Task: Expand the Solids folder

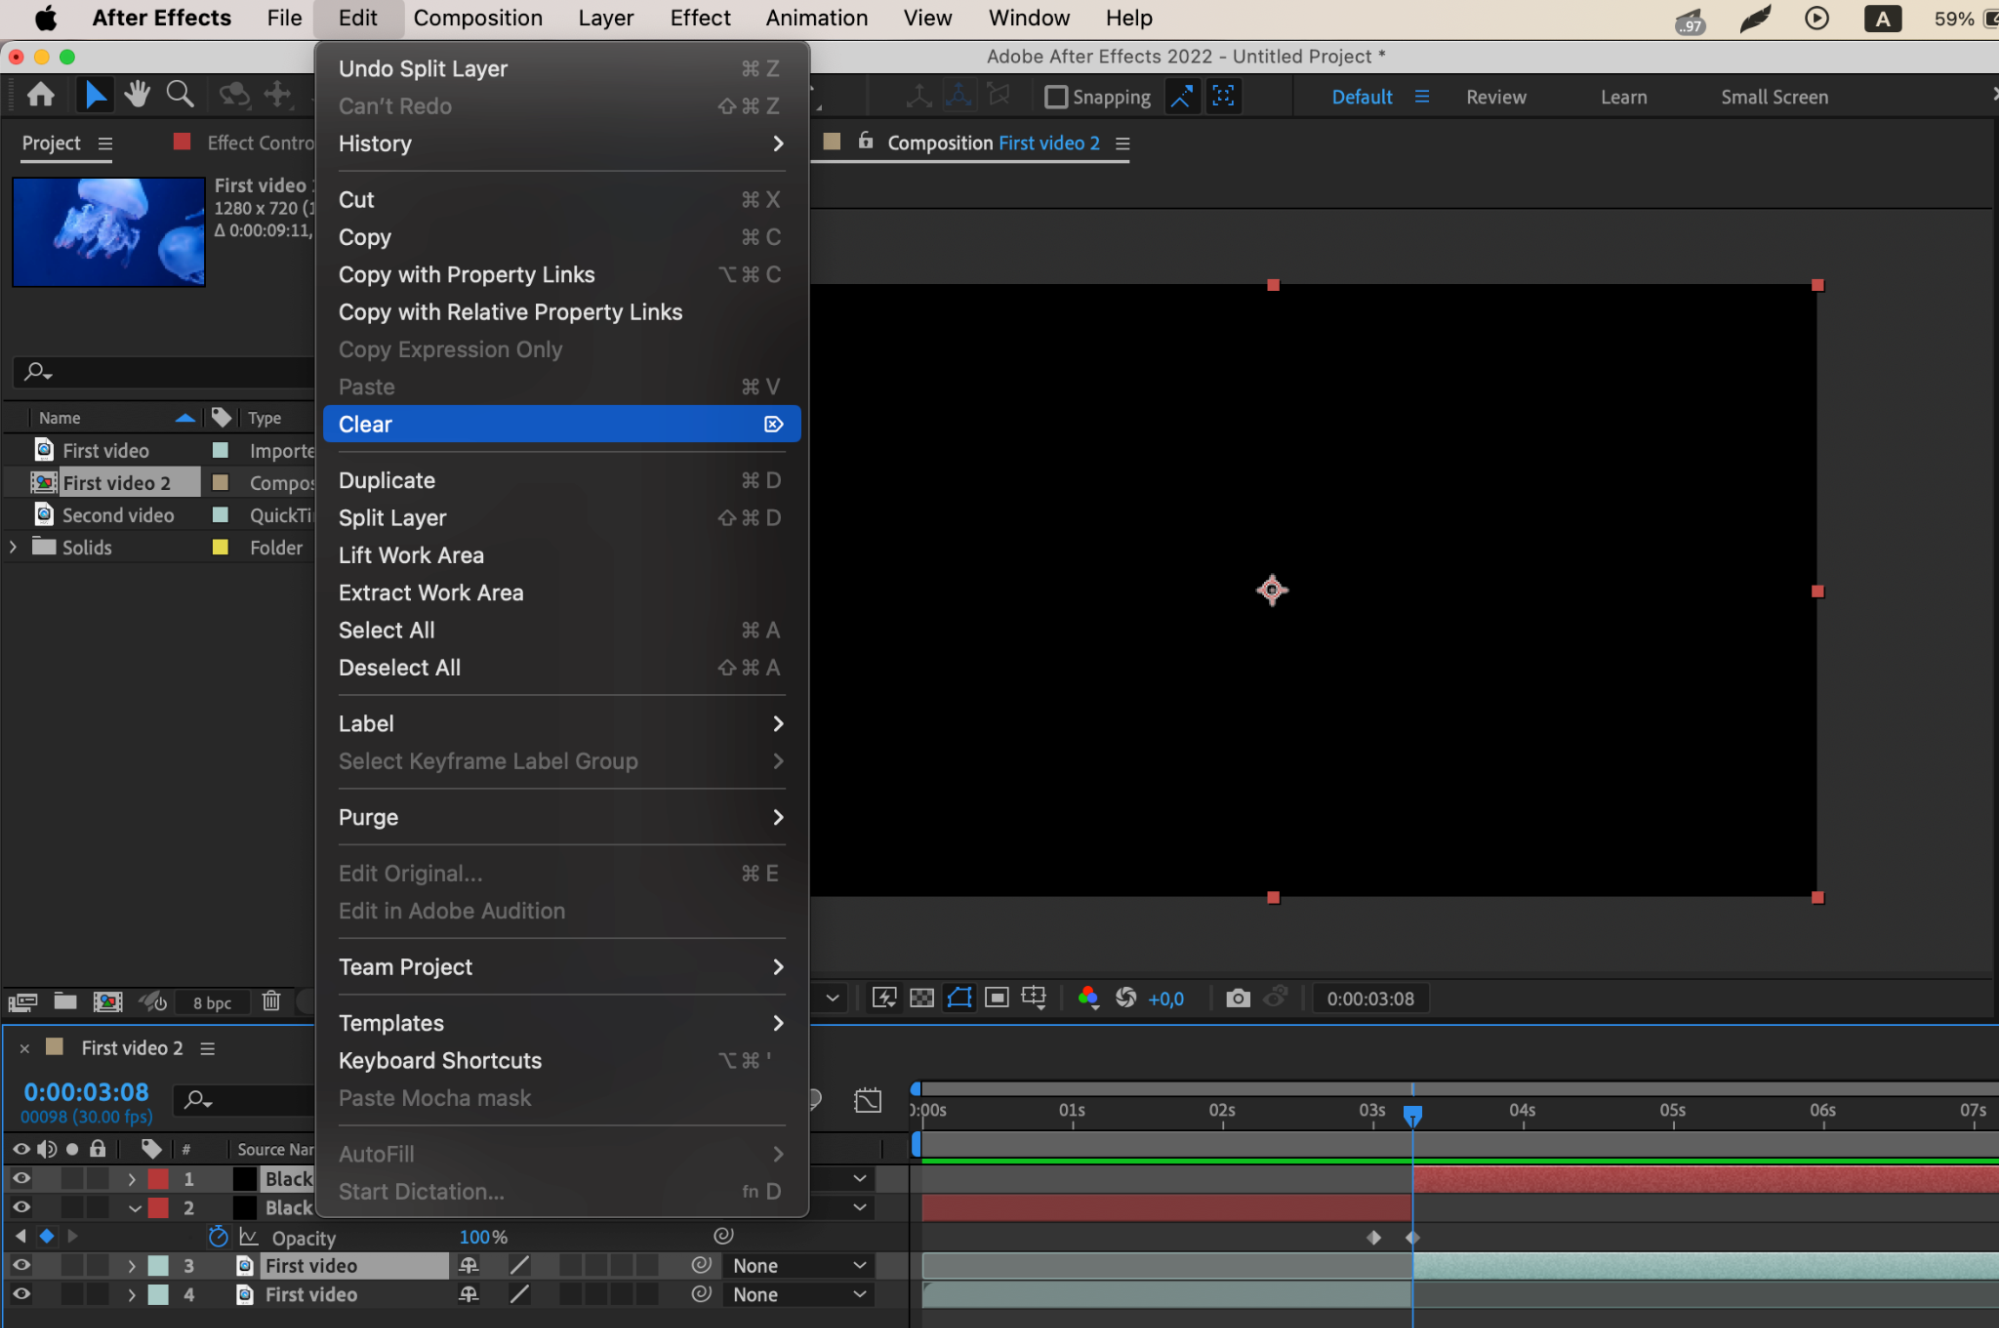Action: 13,547
